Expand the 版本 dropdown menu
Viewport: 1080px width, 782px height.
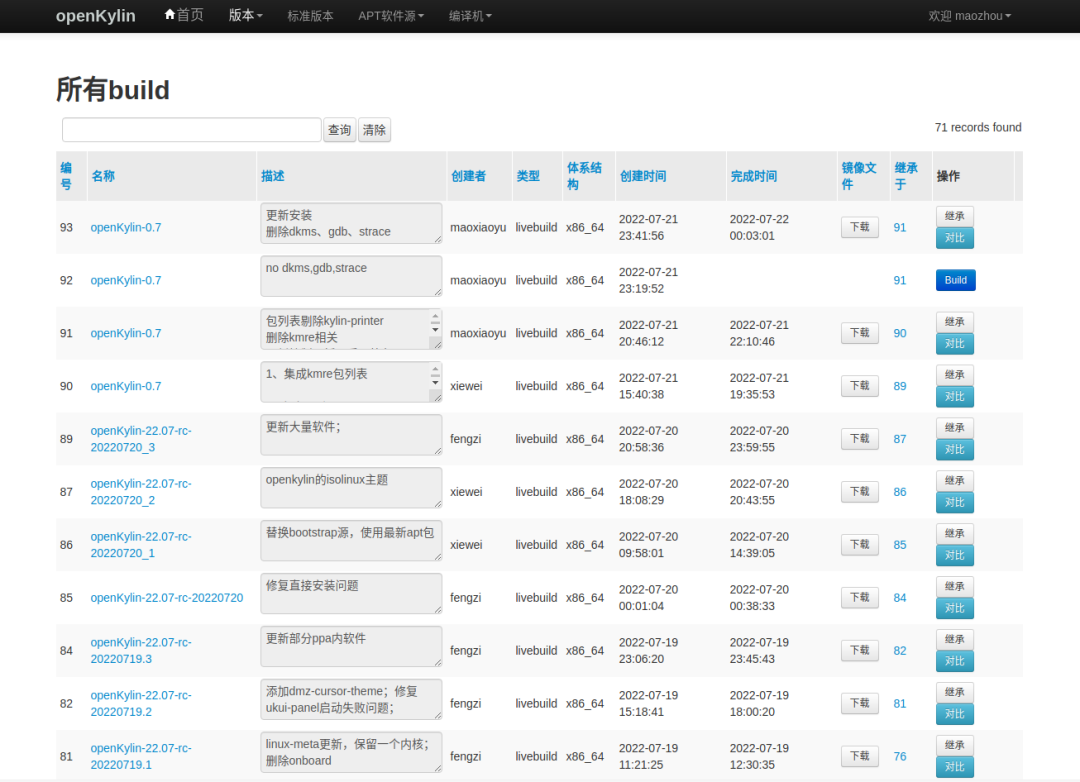tap(245, 15)
